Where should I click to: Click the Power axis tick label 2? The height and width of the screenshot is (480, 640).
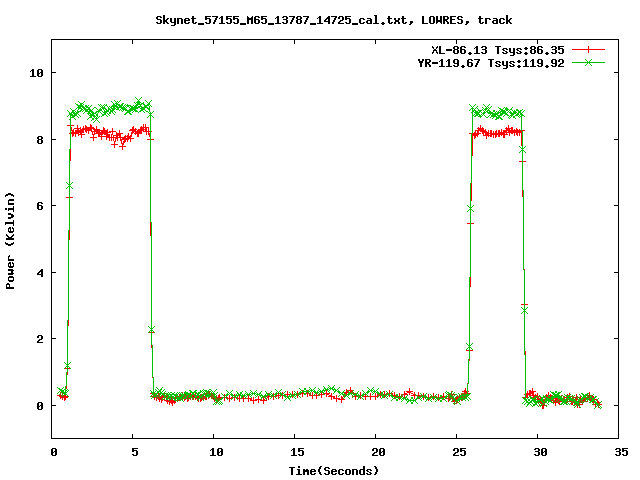(x=40, y=339)
